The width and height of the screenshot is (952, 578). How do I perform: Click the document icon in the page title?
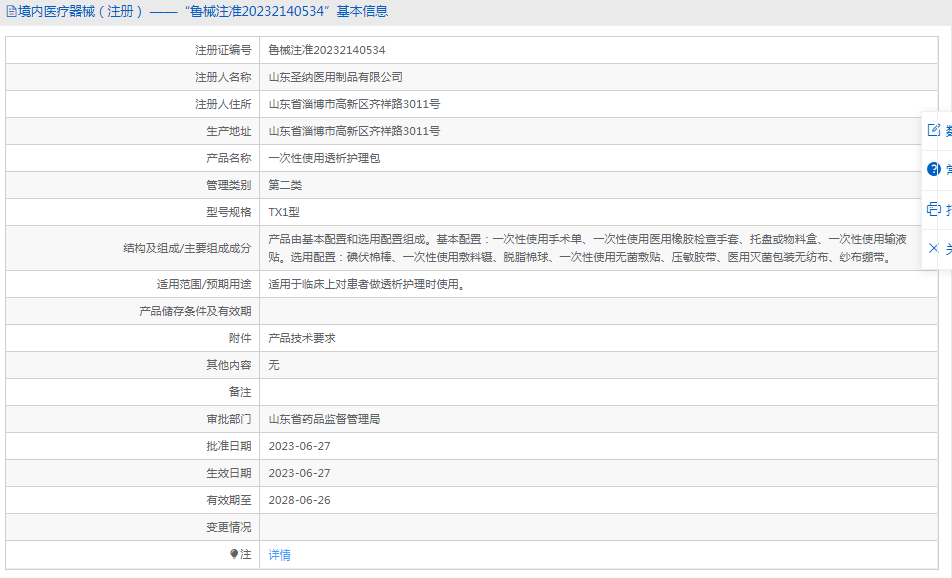click(x=11, y=12)
